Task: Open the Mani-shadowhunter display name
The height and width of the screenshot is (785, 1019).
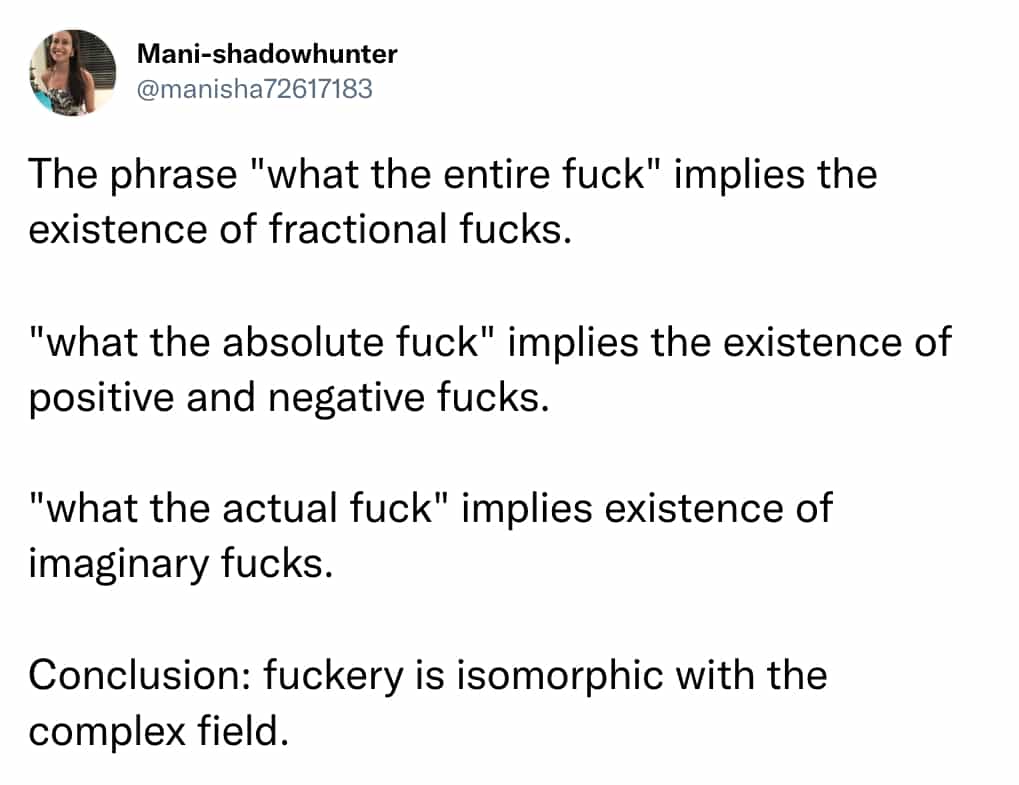Action: pyautogui.click(x=265, y=54)
